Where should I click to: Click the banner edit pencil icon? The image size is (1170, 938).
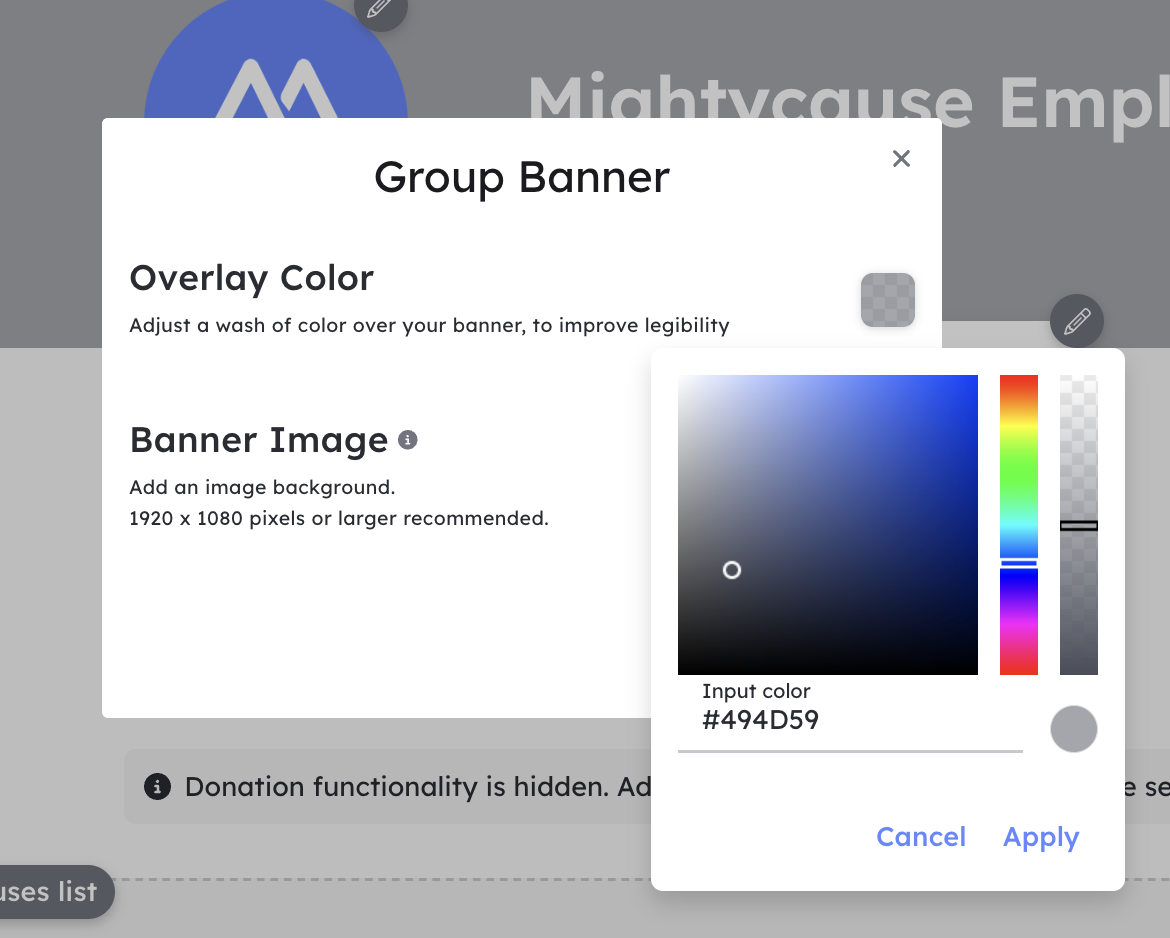(1076, 321)
